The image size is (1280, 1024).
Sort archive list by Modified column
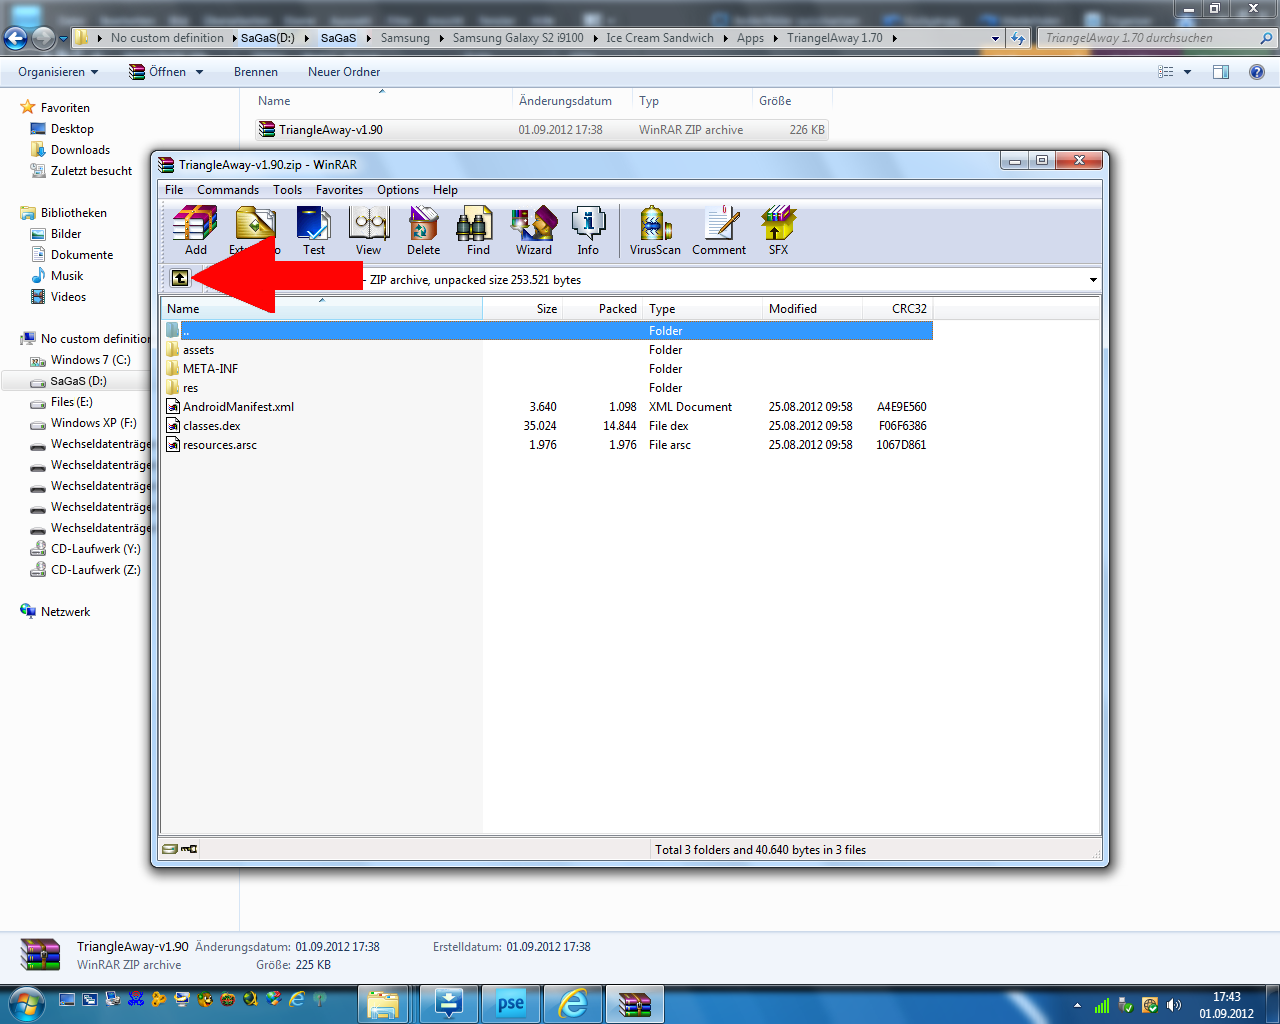(812, 309)
